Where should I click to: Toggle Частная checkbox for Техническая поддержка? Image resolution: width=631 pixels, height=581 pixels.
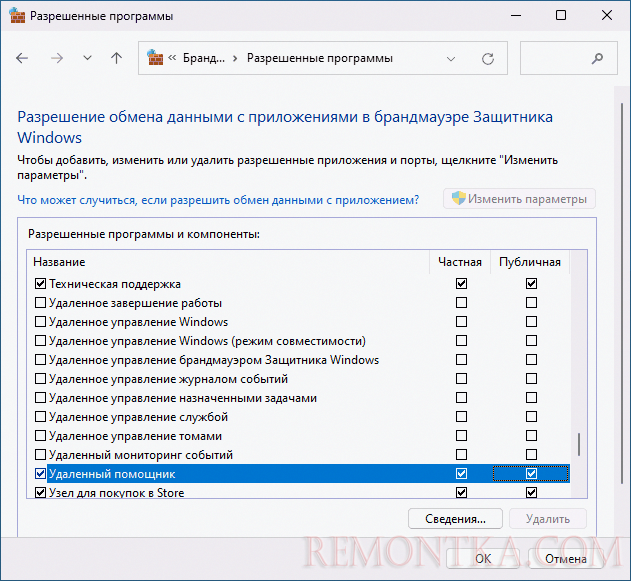point(462,284)
